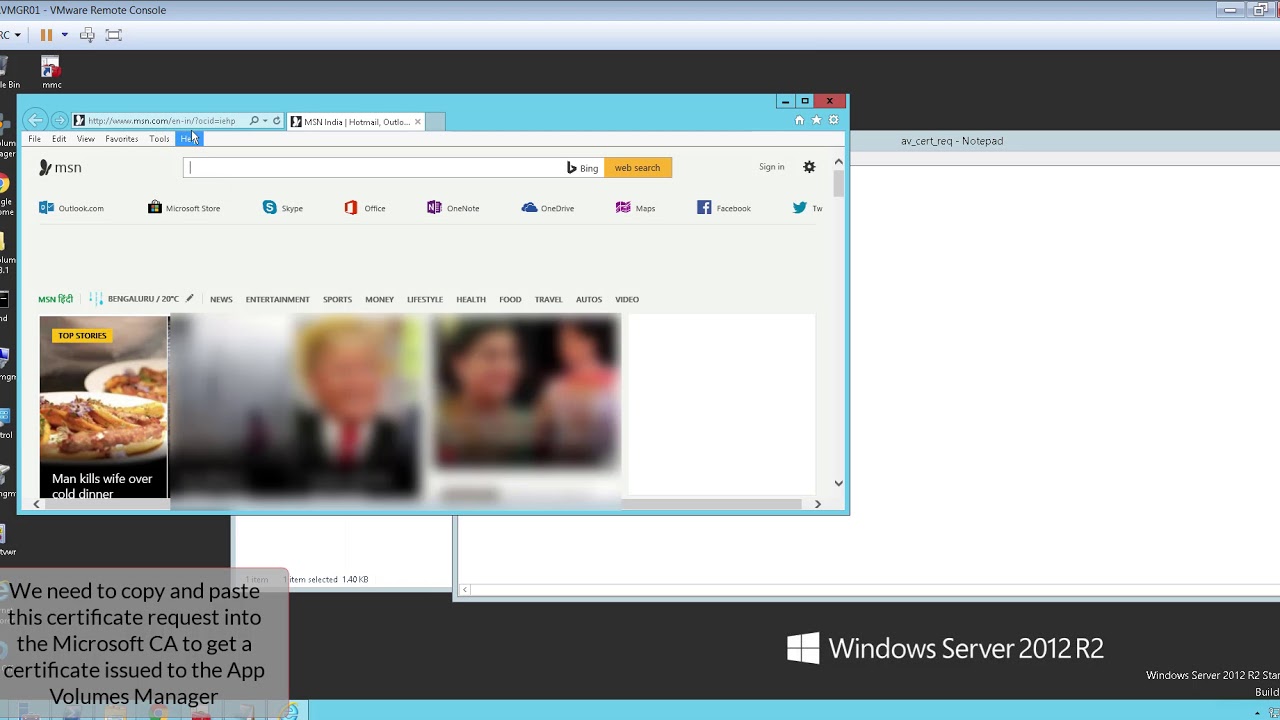
Task: Open MSN settings gear icon
Action: click(809, 167)
